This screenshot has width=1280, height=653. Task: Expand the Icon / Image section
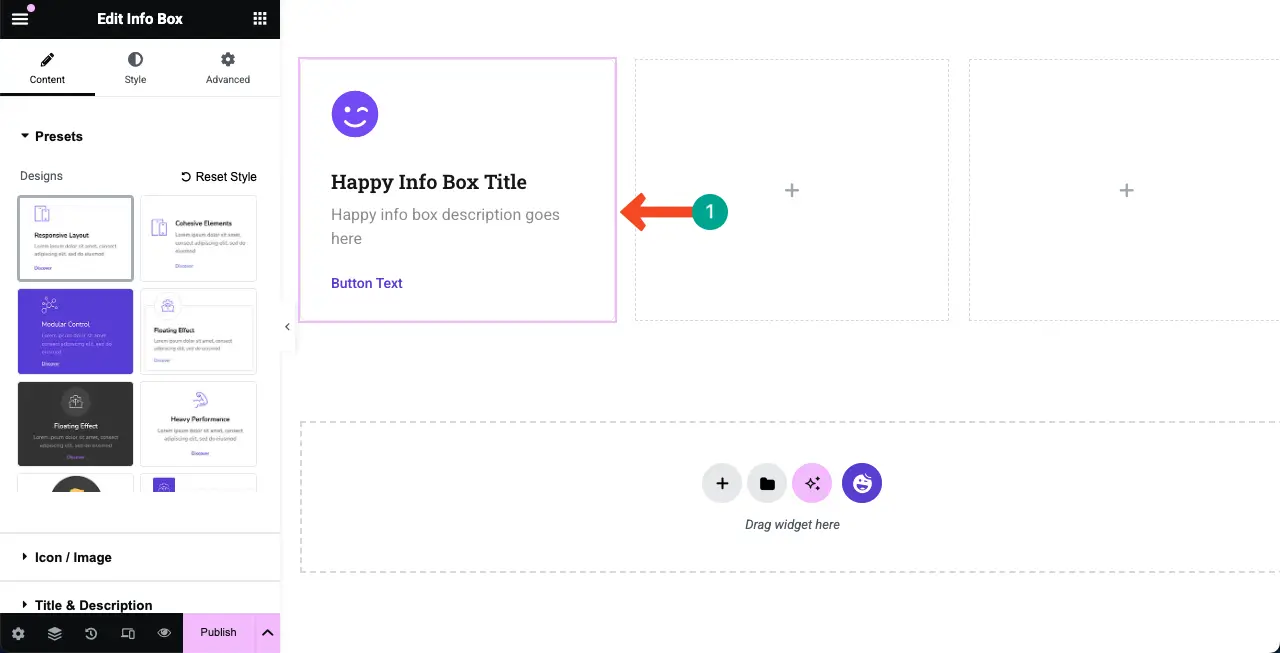click(73, 557)
